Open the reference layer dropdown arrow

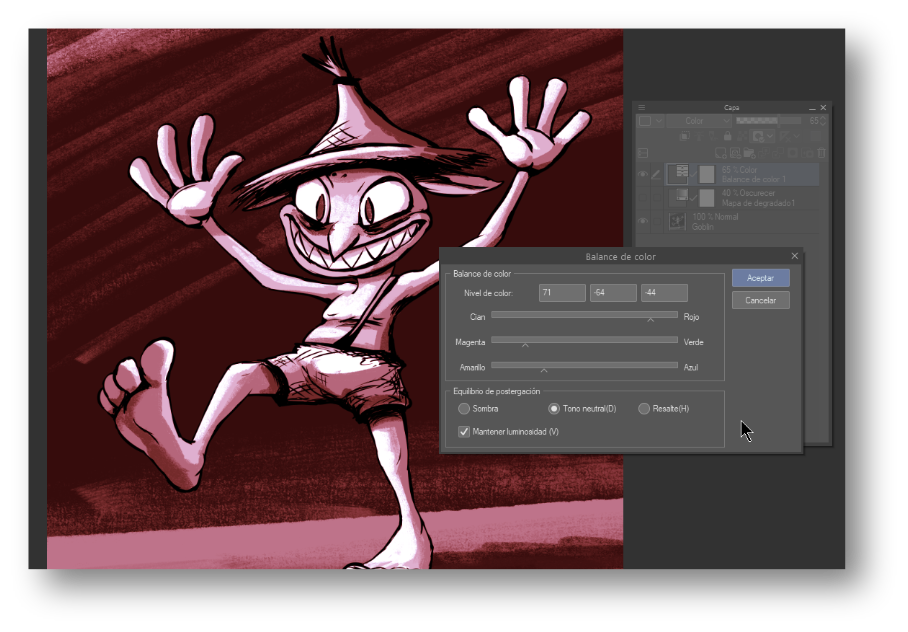(771, 136)
